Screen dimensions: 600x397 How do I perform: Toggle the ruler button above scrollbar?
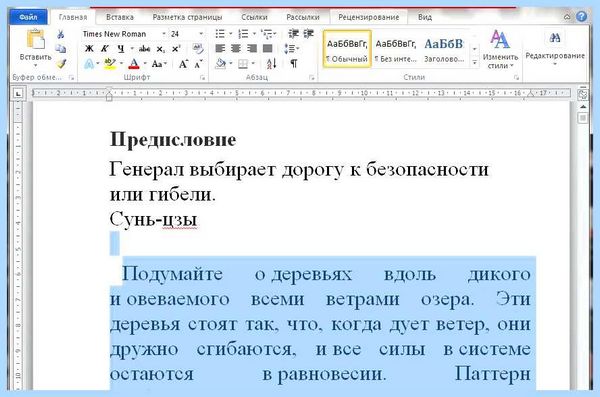pyautogui.click(x=582, y=93)
